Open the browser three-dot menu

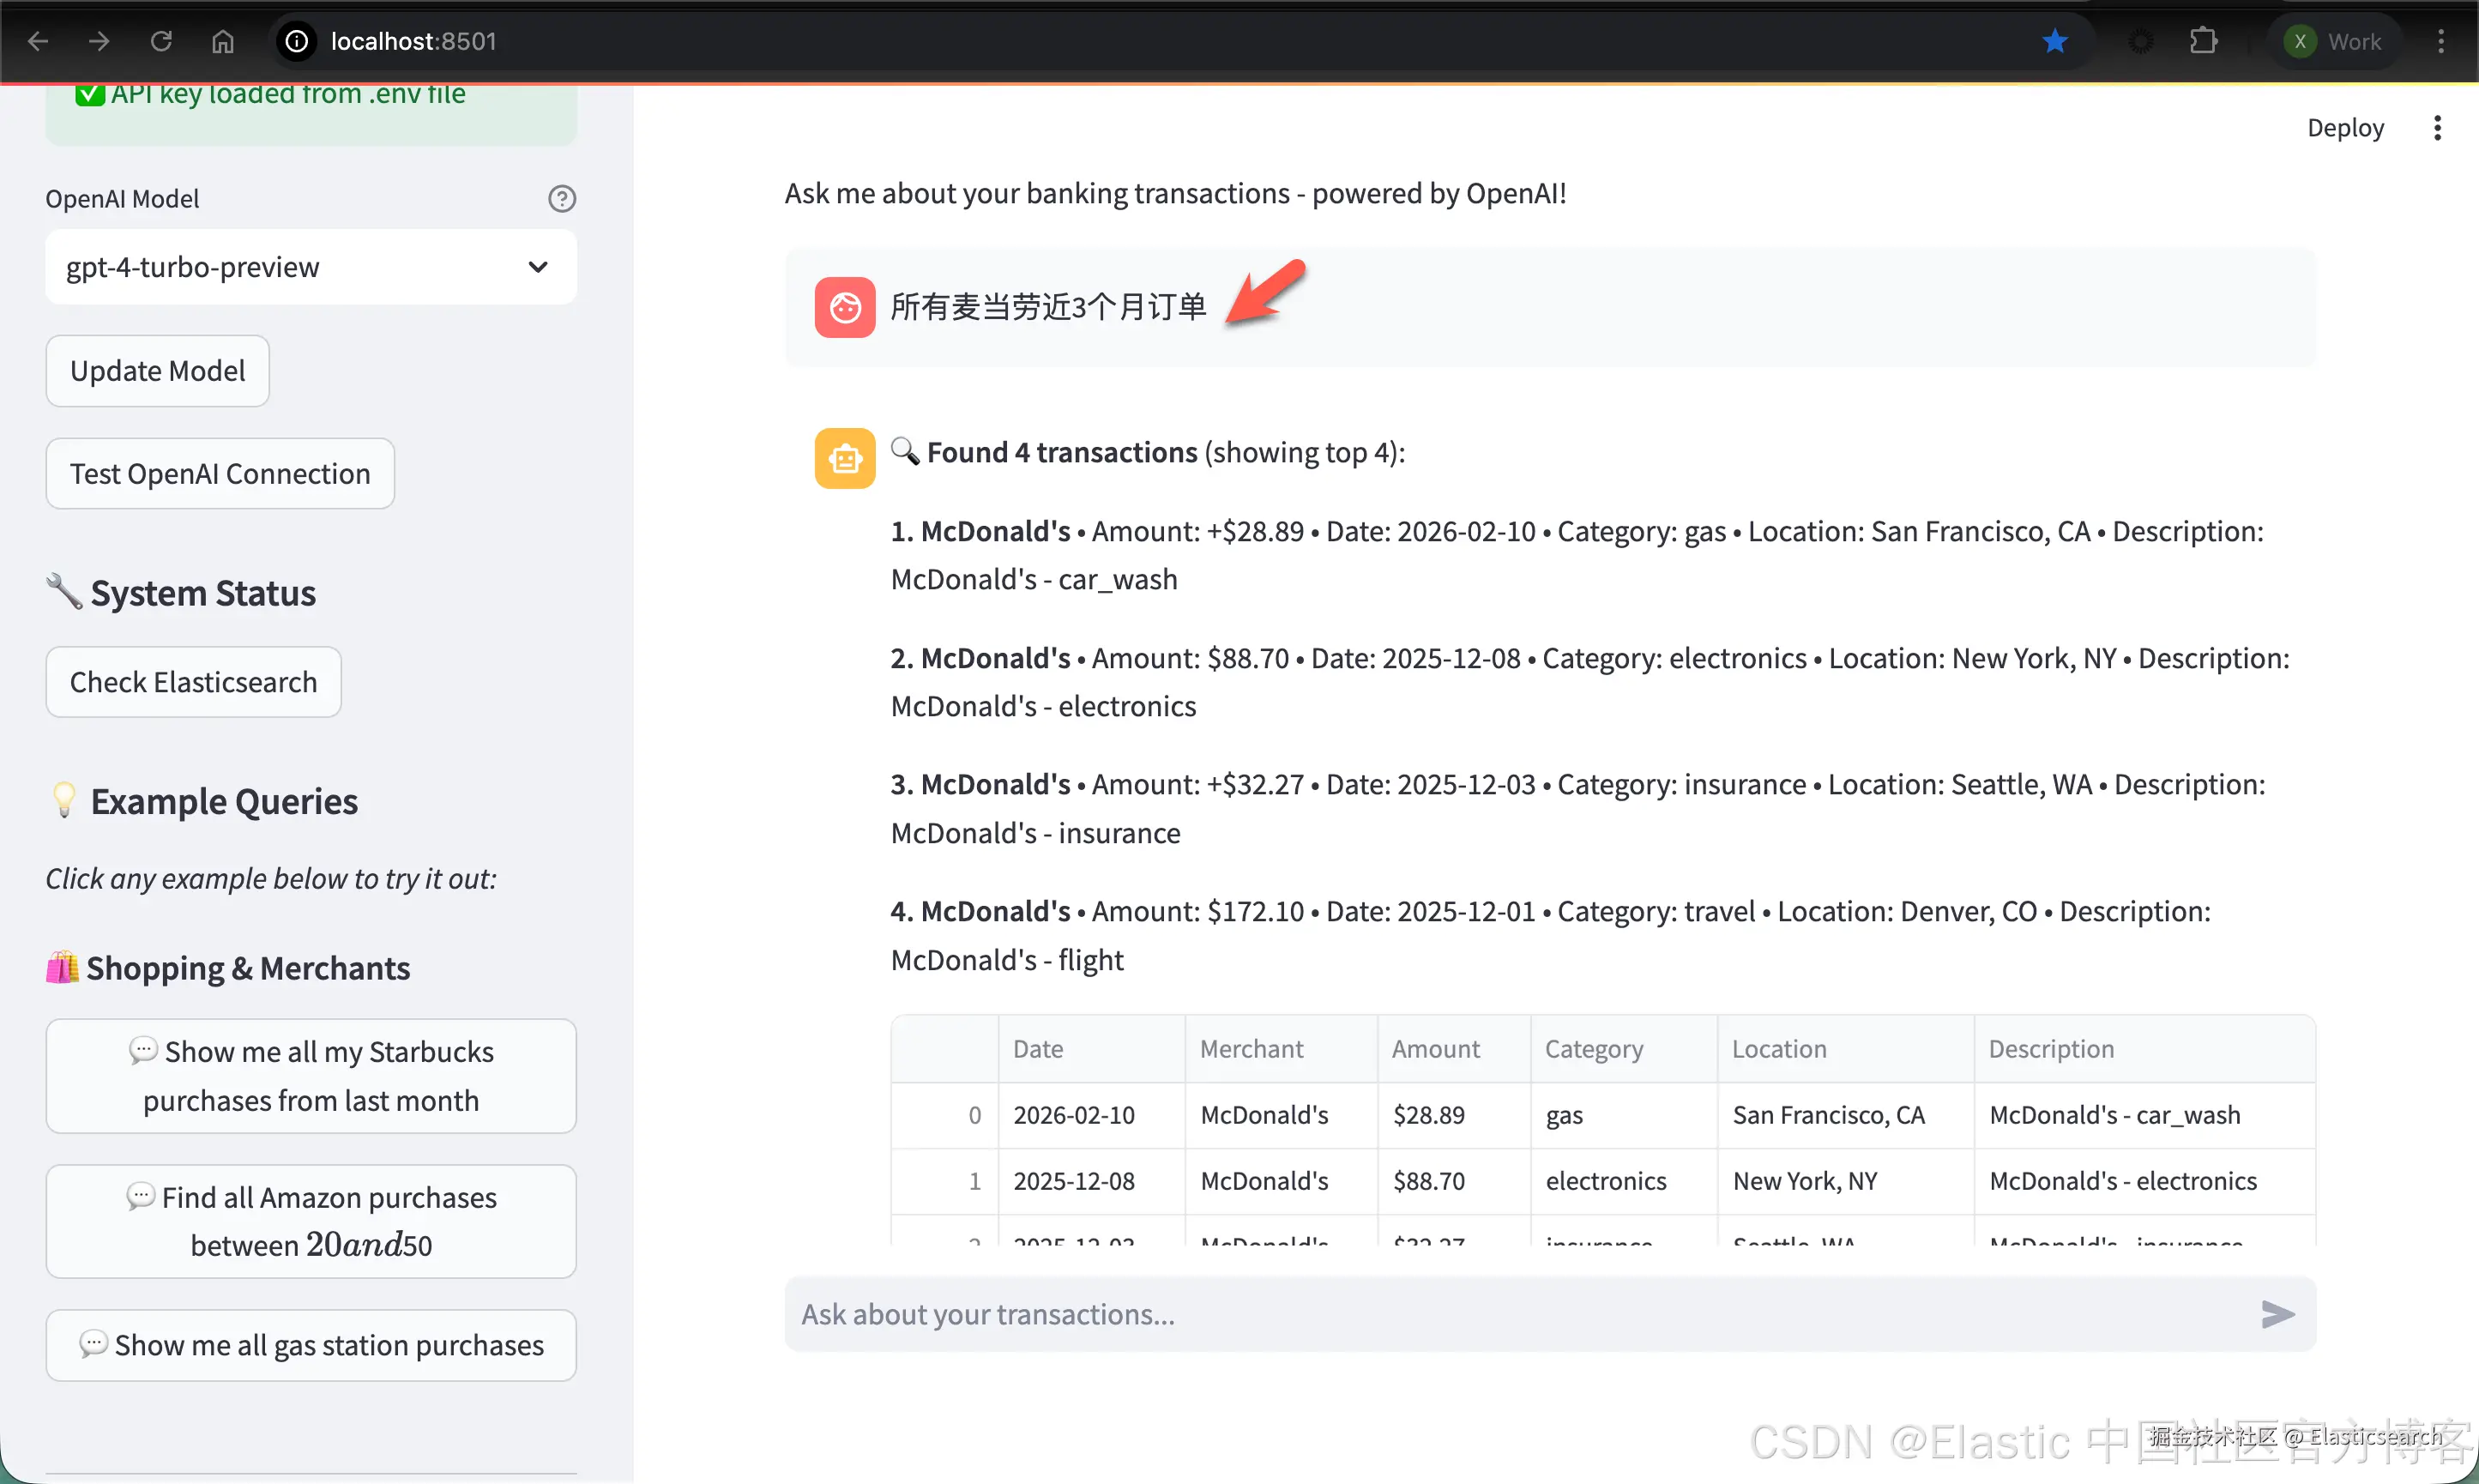2441,41
